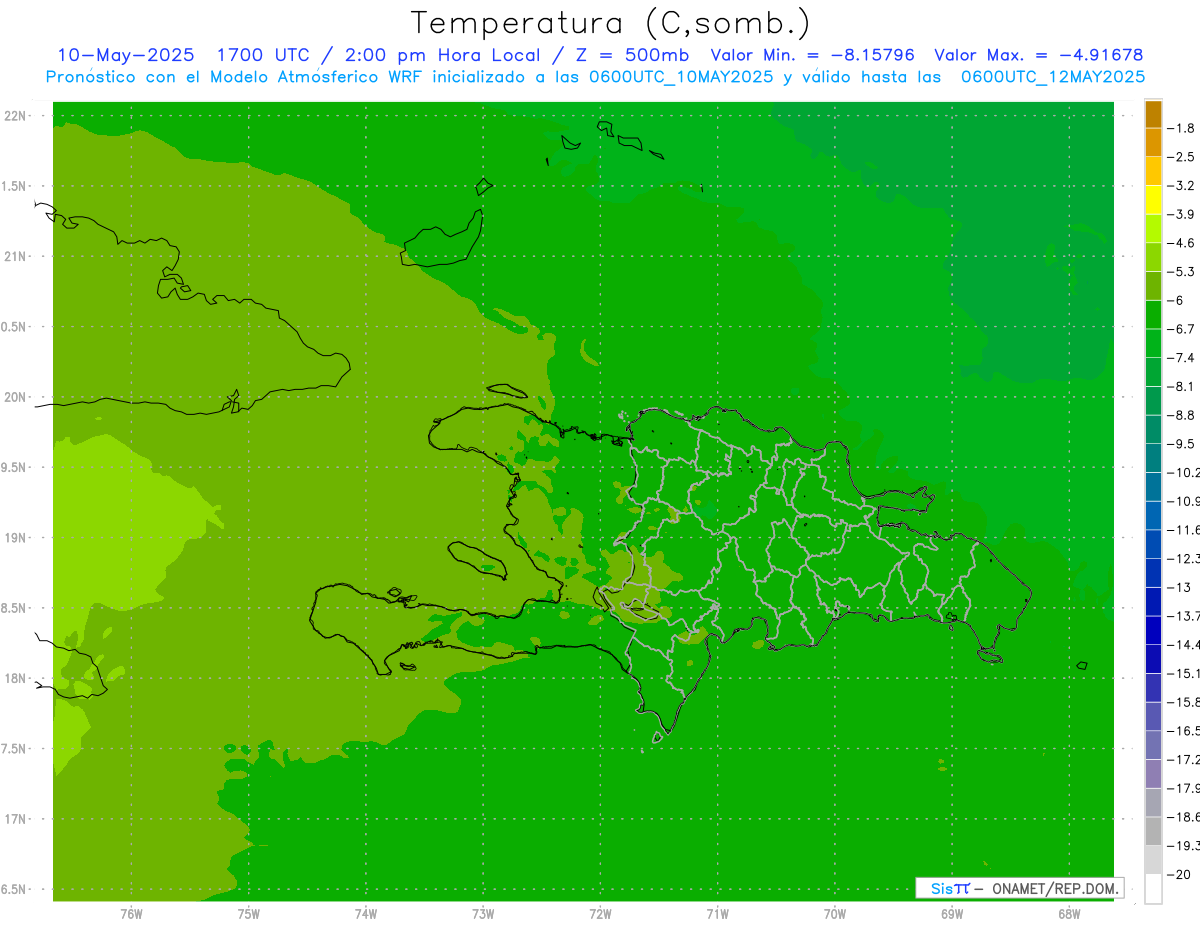Click the "73W" longitude label
The width and height of the screenshot is (1200, 927).
point(483,914)
